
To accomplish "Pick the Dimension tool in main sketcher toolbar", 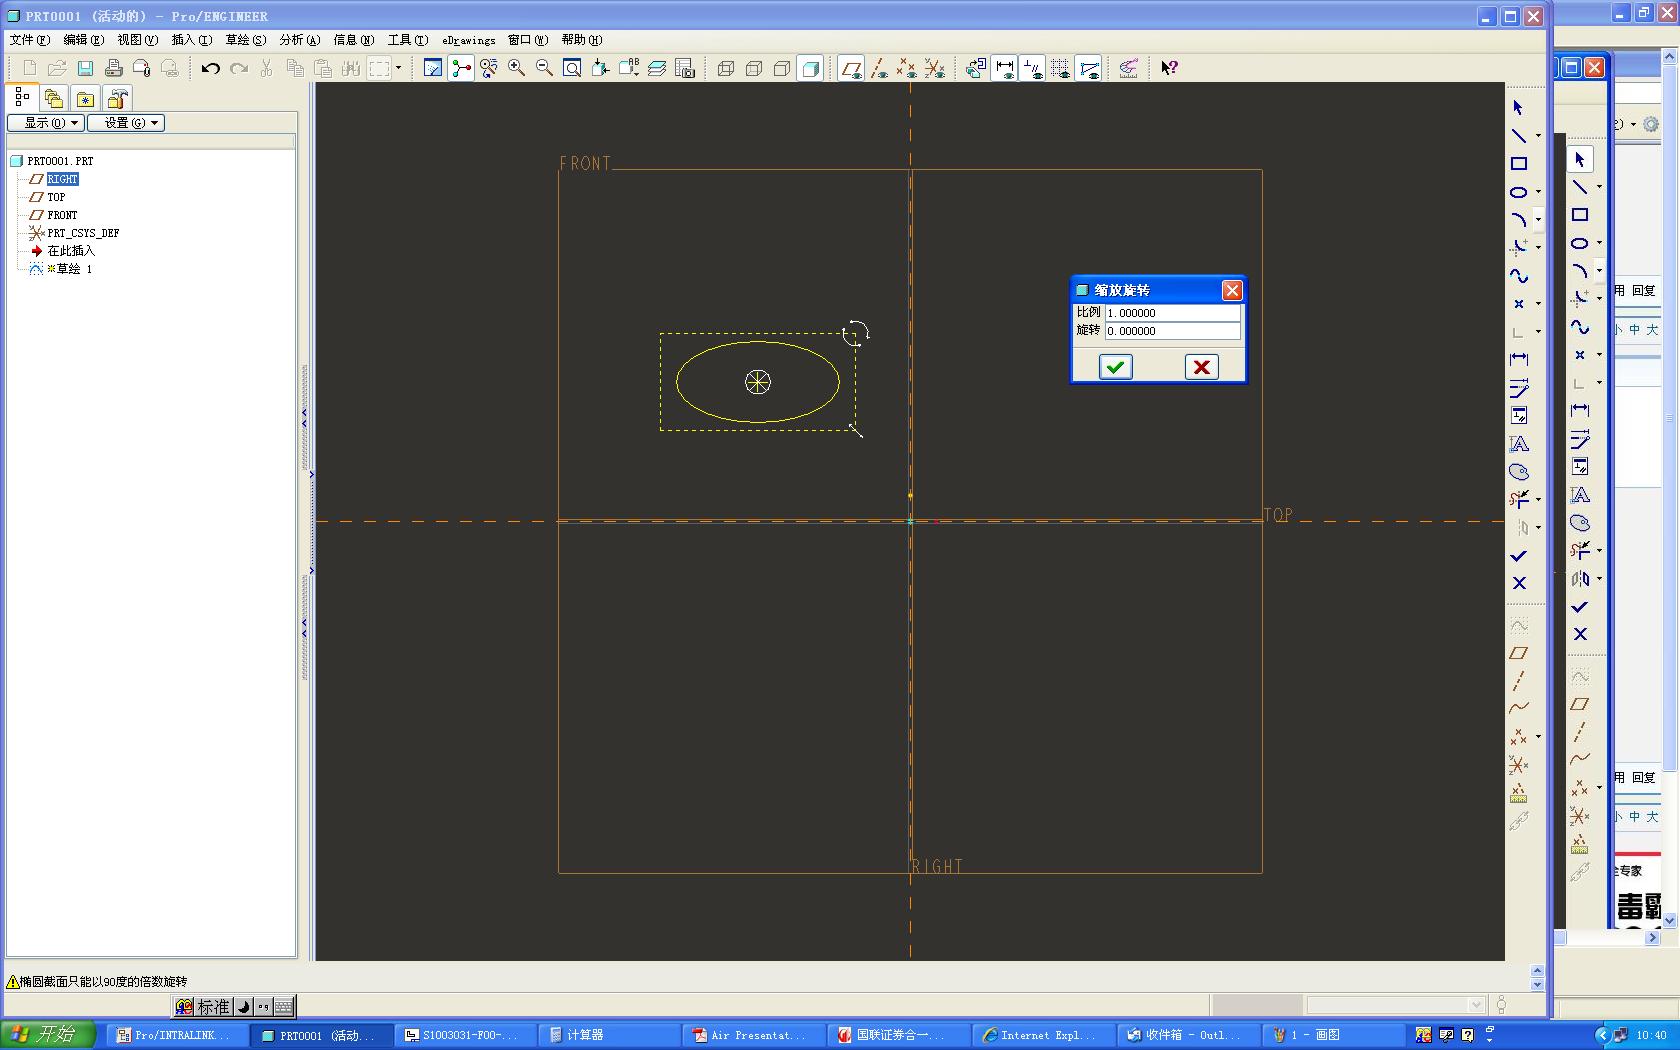I will click(x=1519, y=359).
